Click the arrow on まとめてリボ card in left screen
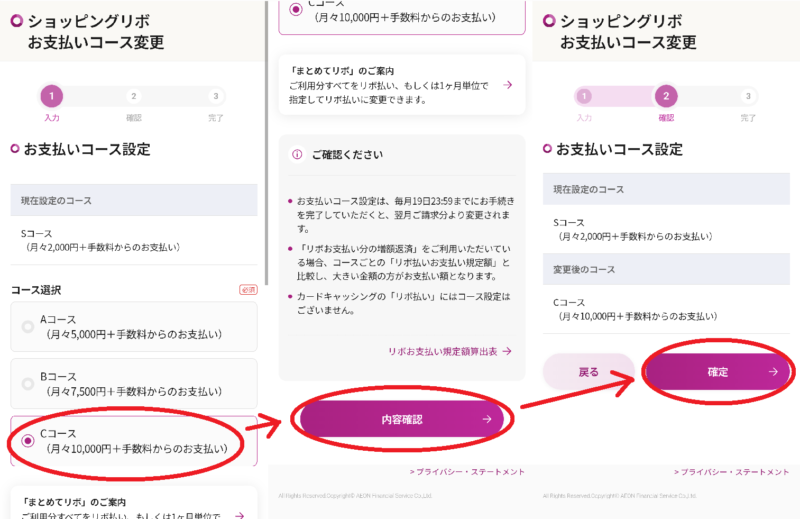The width and height of the screenshot is (800, 519). pyautogui.click(x=239, y=515)
